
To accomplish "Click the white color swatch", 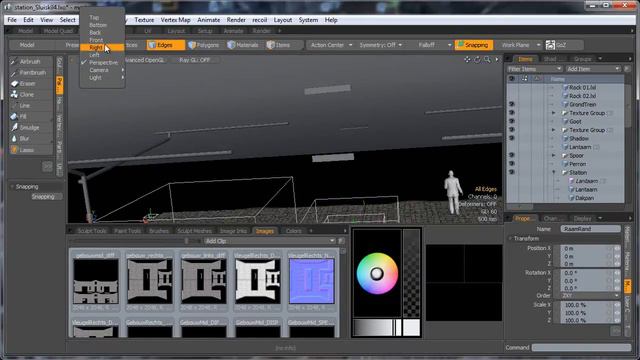I will pyautogui.click(x=411, y=328).
